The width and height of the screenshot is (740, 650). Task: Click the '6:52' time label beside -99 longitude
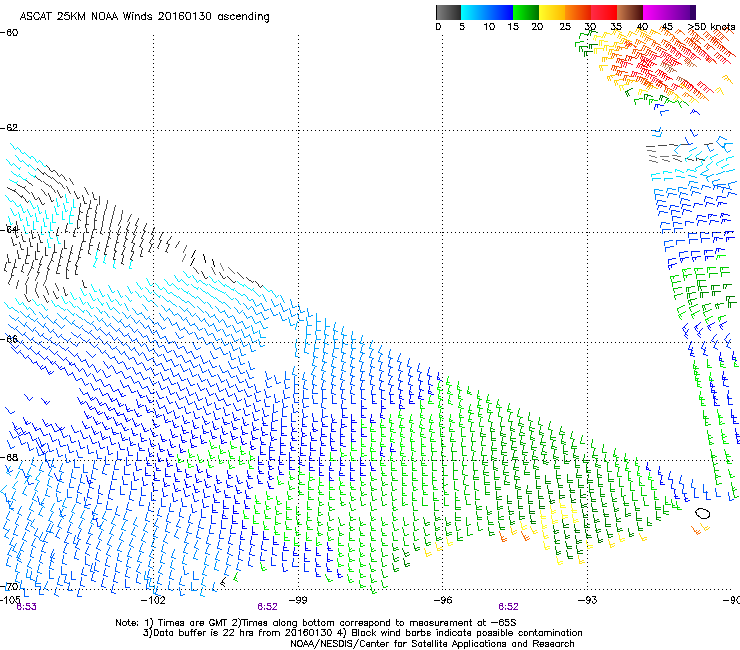pos(268,607)
